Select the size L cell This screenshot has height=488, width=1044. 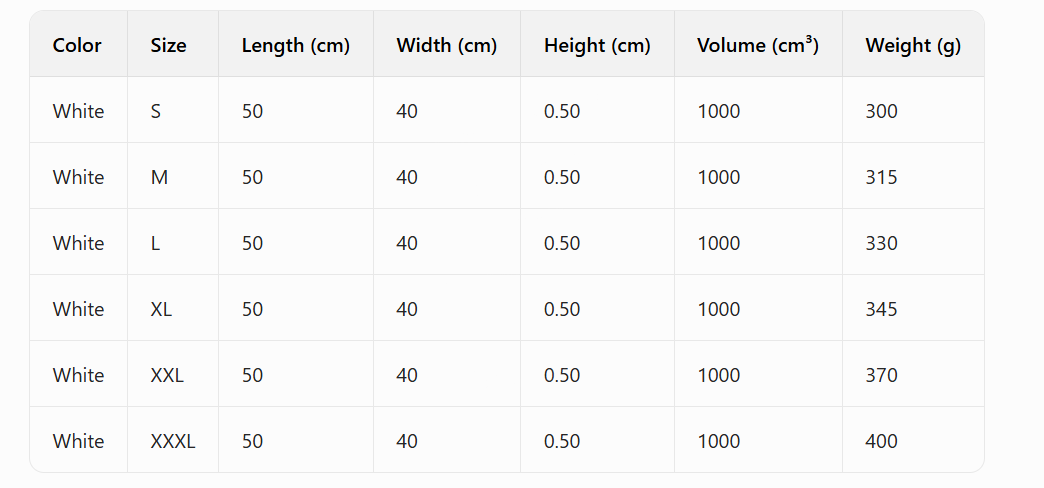(x=155, y=243)
